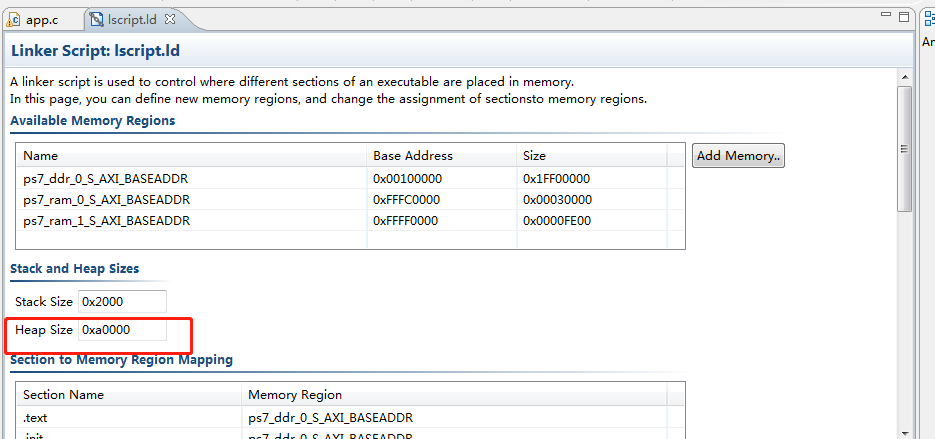Click the scroll down arrow of page scrollbar
Screen dimensions: 935x439
tap(905, 432)
